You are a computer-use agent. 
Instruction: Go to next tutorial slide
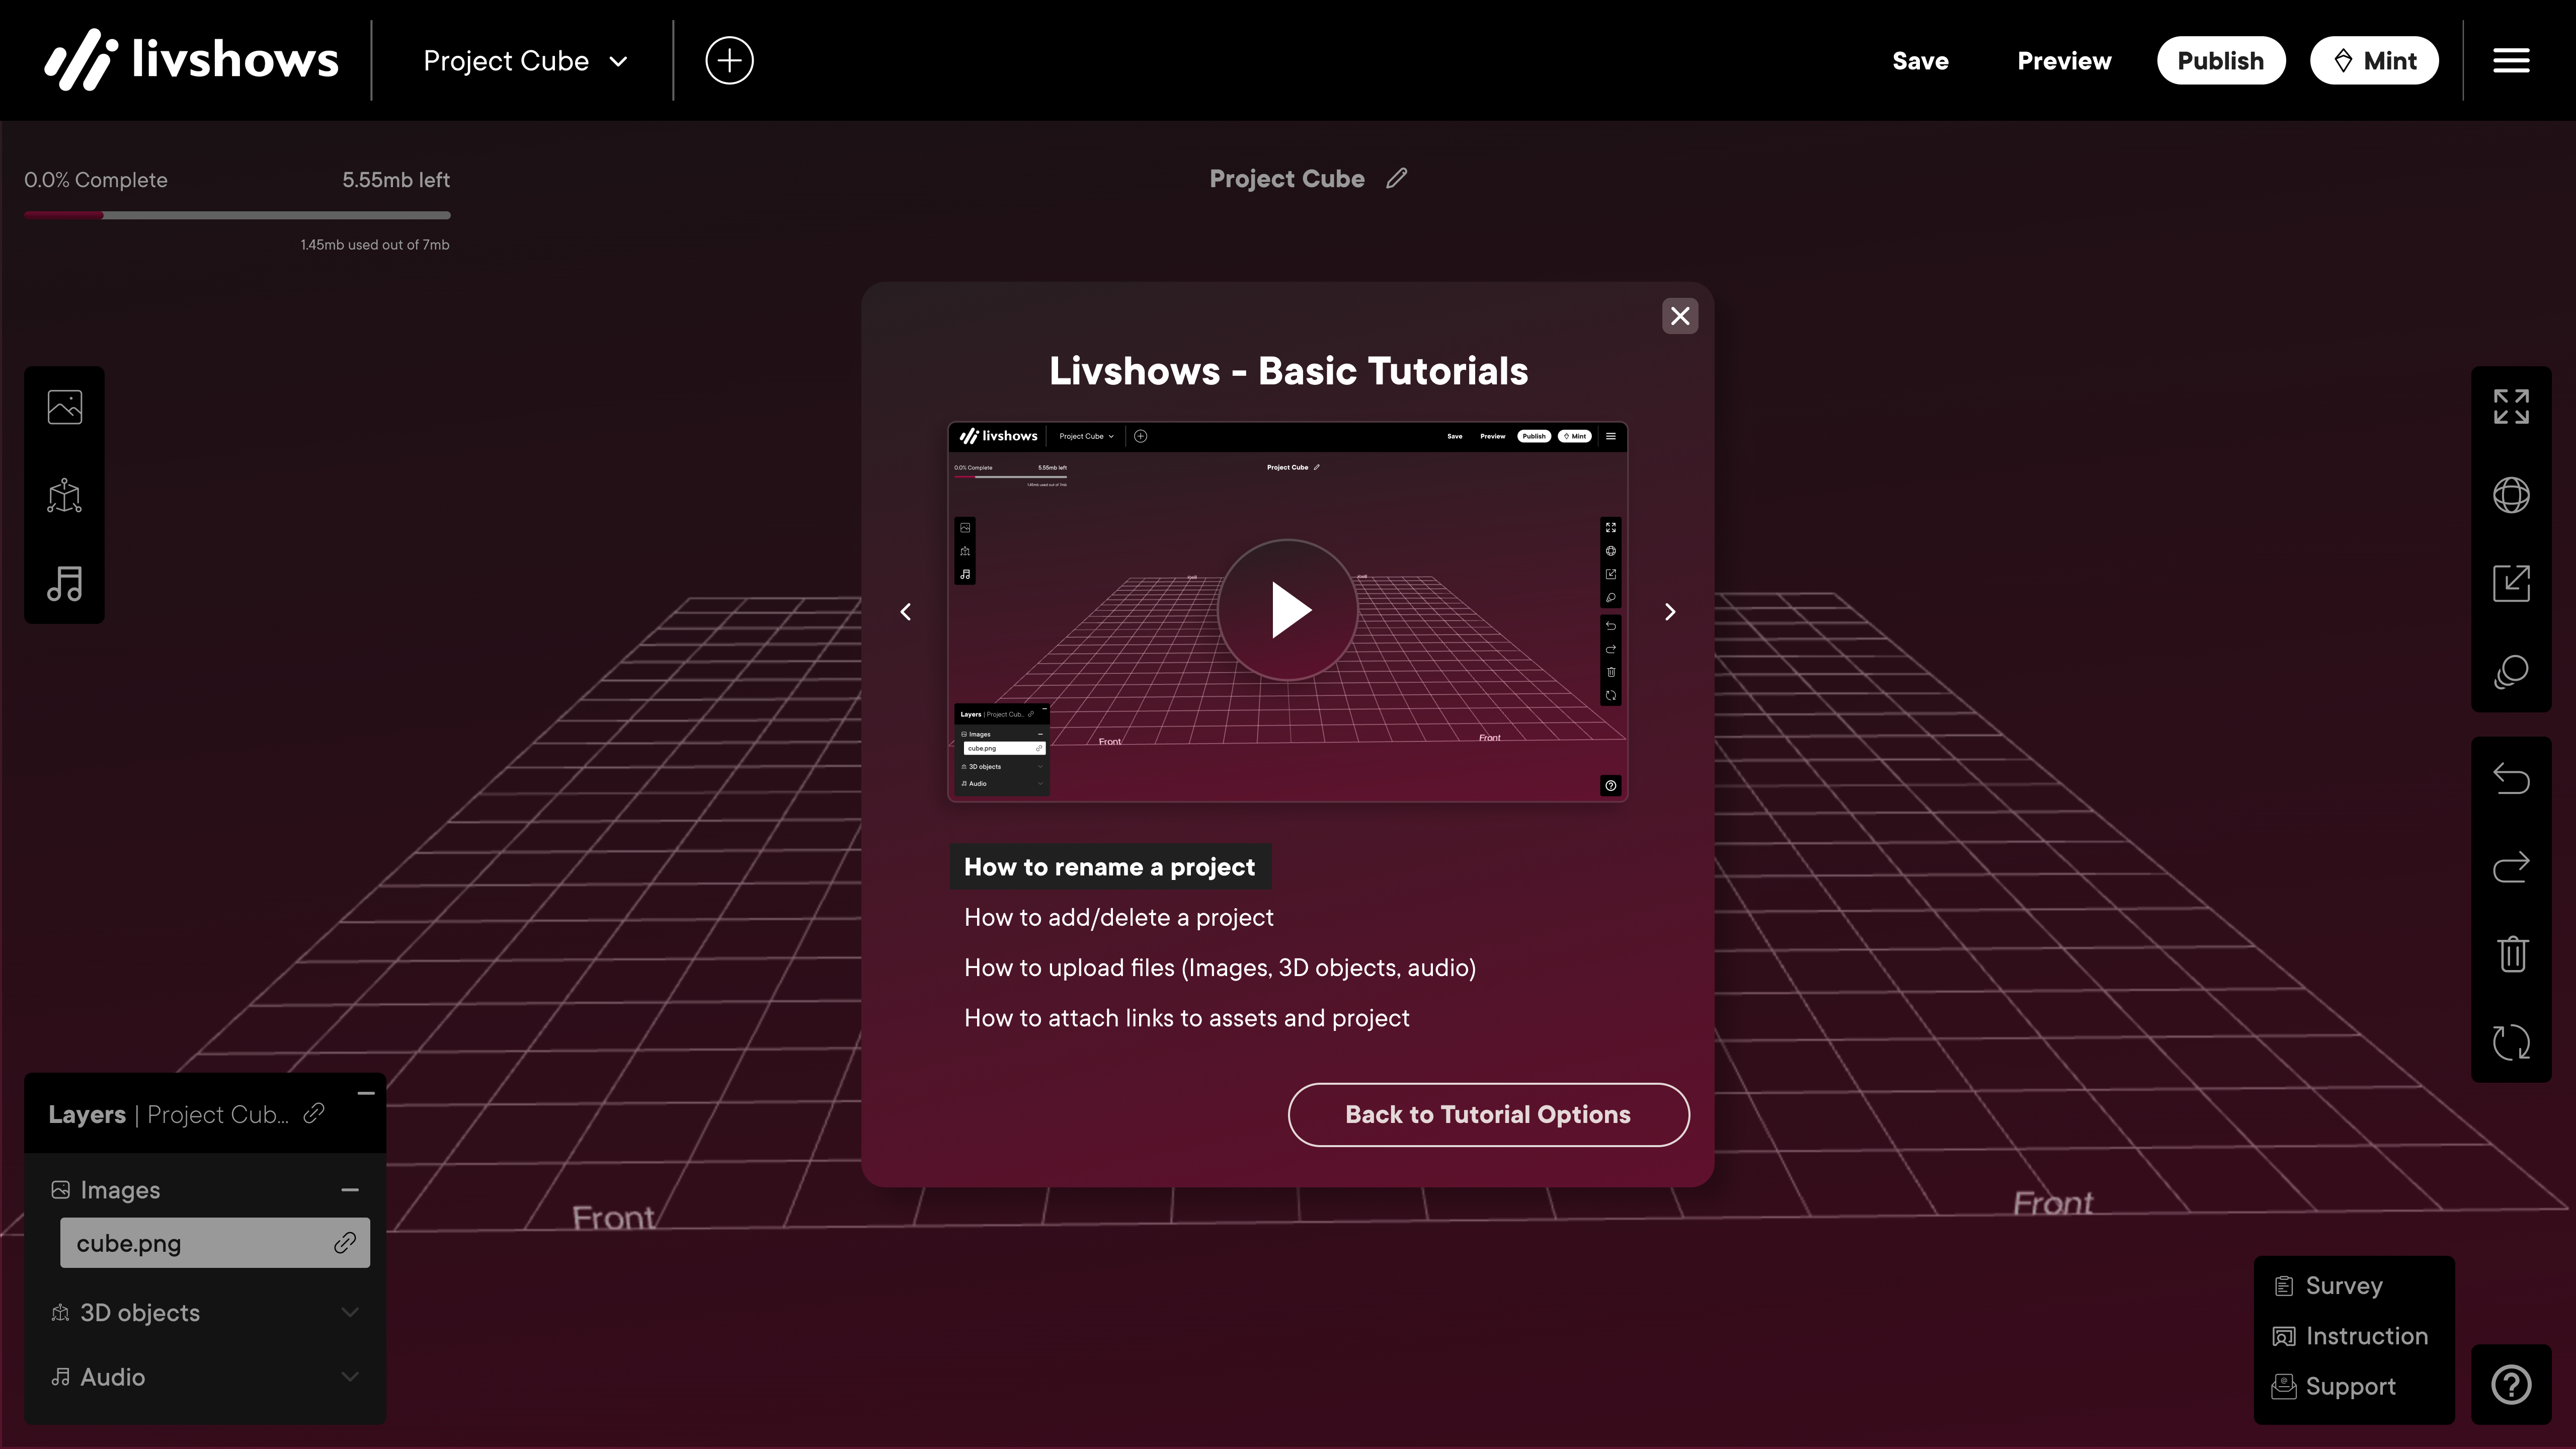point(1670,612)
